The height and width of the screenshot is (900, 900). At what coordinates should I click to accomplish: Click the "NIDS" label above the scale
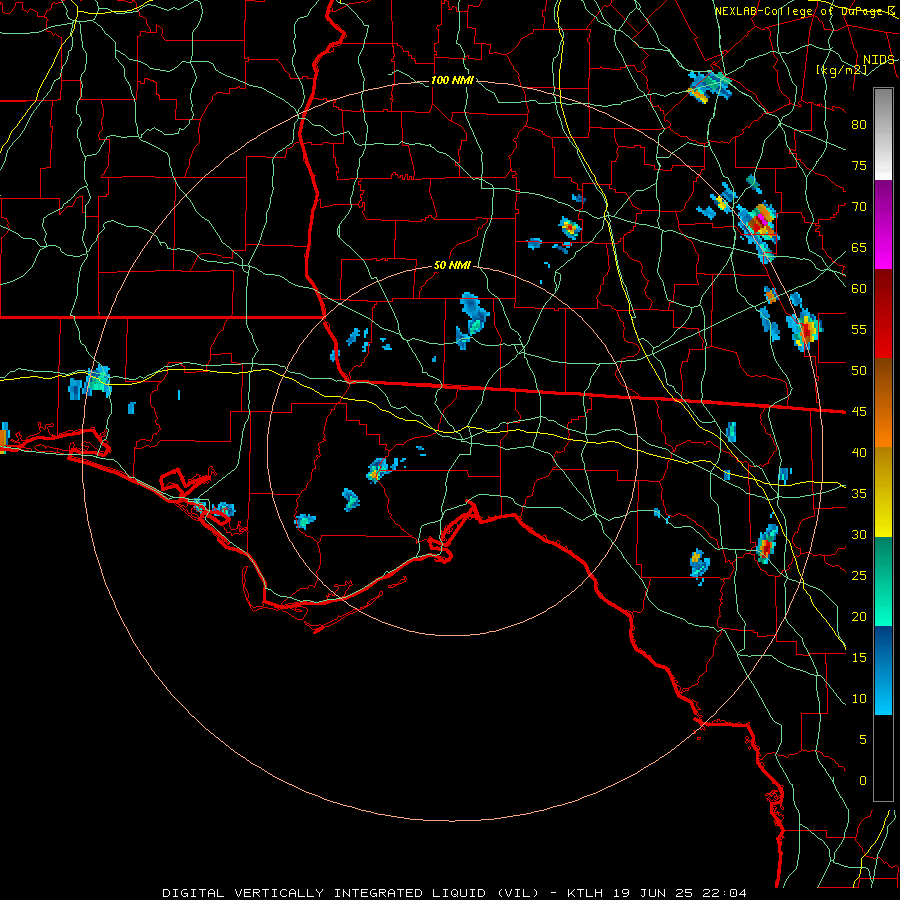(x=878, y=60)
